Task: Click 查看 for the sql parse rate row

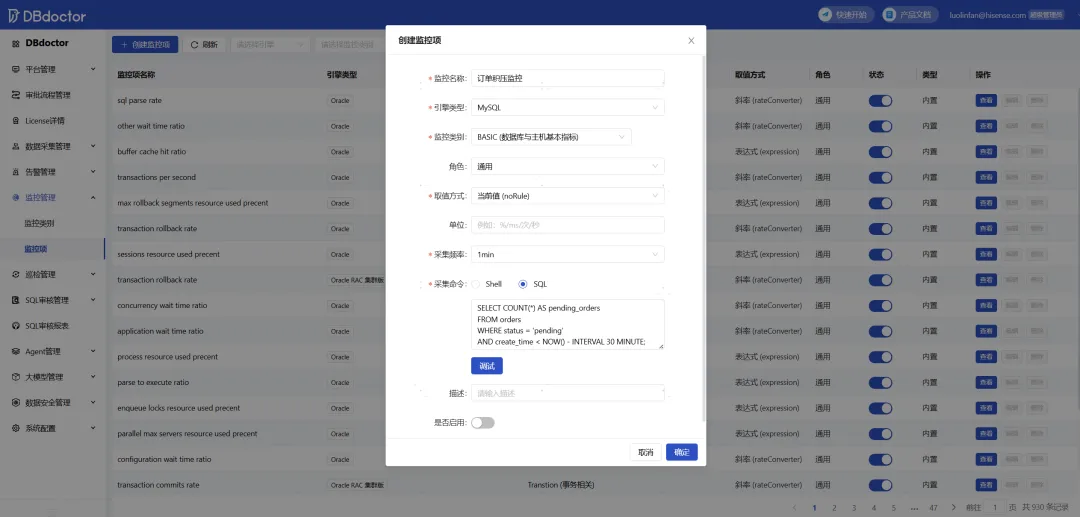Action: (986, 101)
